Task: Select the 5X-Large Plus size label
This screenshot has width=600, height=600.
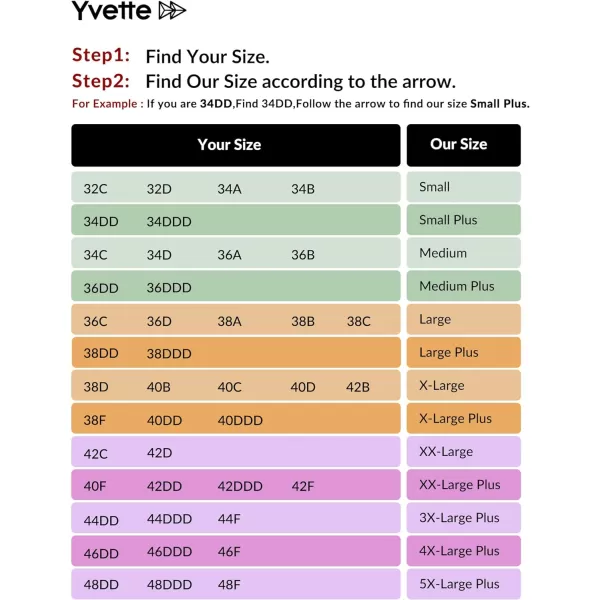Action: click(459, 584)
